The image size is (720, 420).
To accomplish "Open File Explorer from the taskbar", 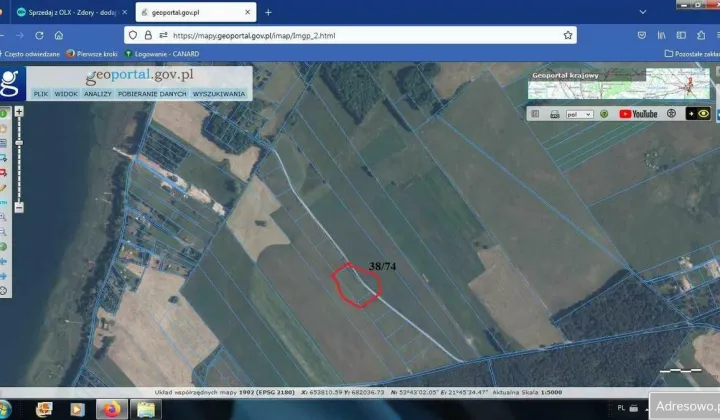I will point(146,409).
